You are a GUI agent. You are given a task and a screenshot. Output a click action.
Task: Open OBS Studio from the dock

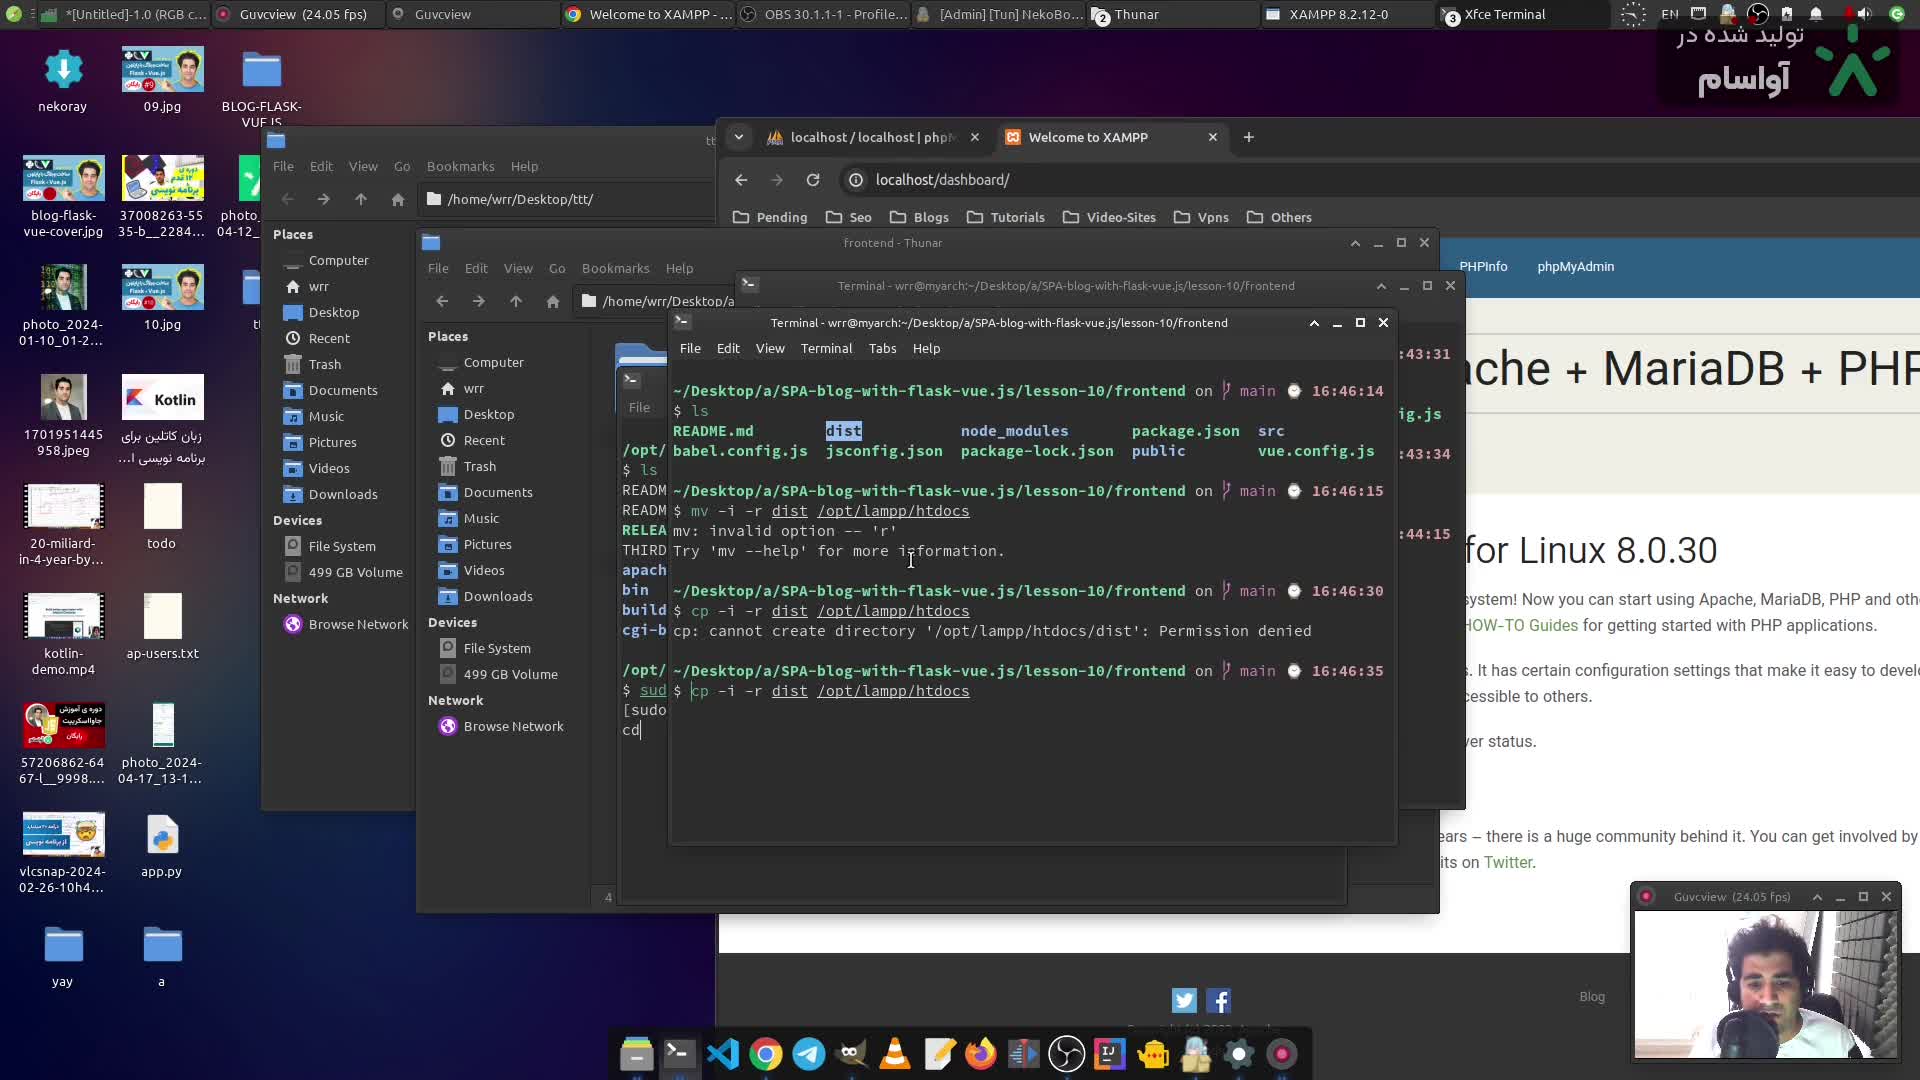pos(1066,1054)
